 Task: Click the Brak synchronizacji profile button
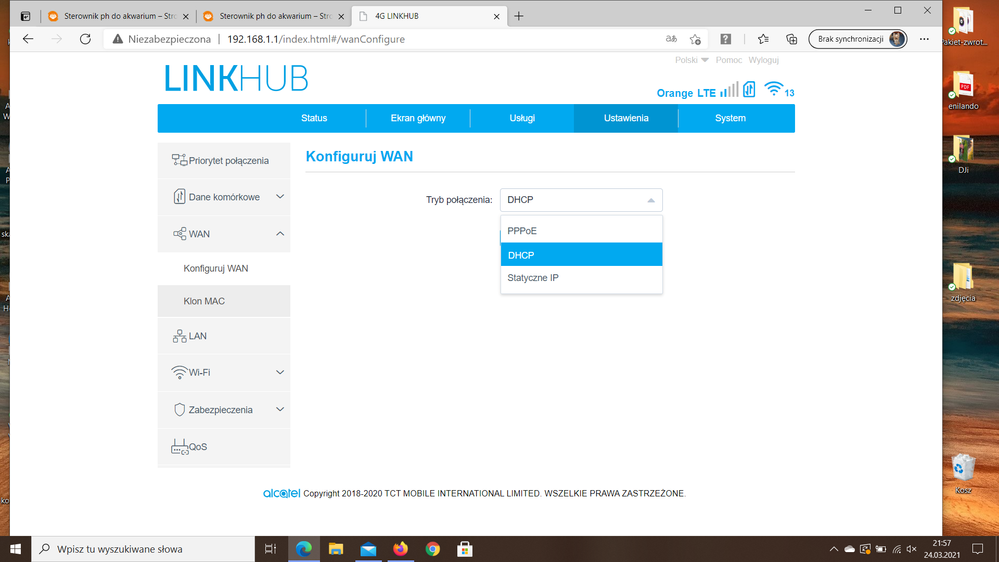(x=858, y=39)
